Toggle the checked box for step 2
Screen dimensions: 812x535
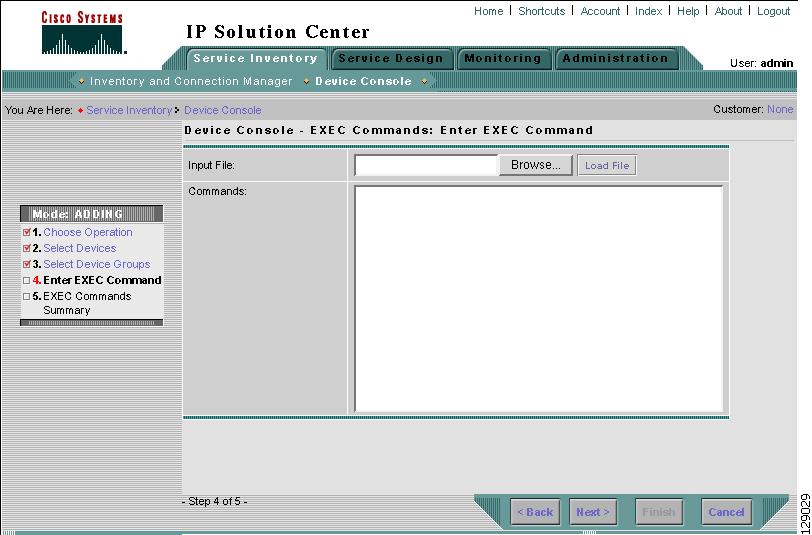(x=27, y=248)
